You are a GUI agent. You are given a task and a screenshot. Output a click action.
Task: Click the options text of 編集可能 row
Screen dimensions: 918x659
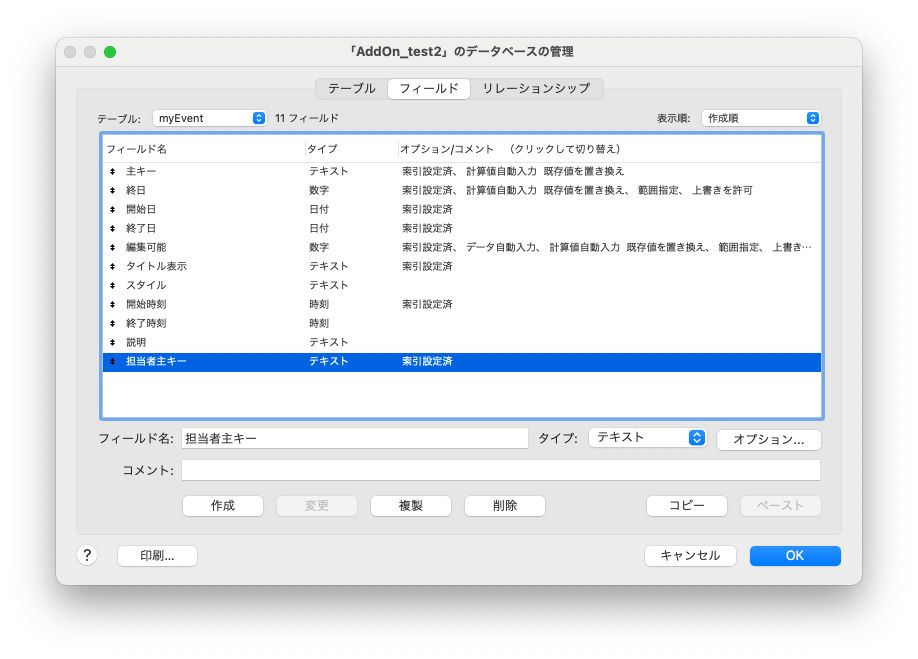click(607, 248)
